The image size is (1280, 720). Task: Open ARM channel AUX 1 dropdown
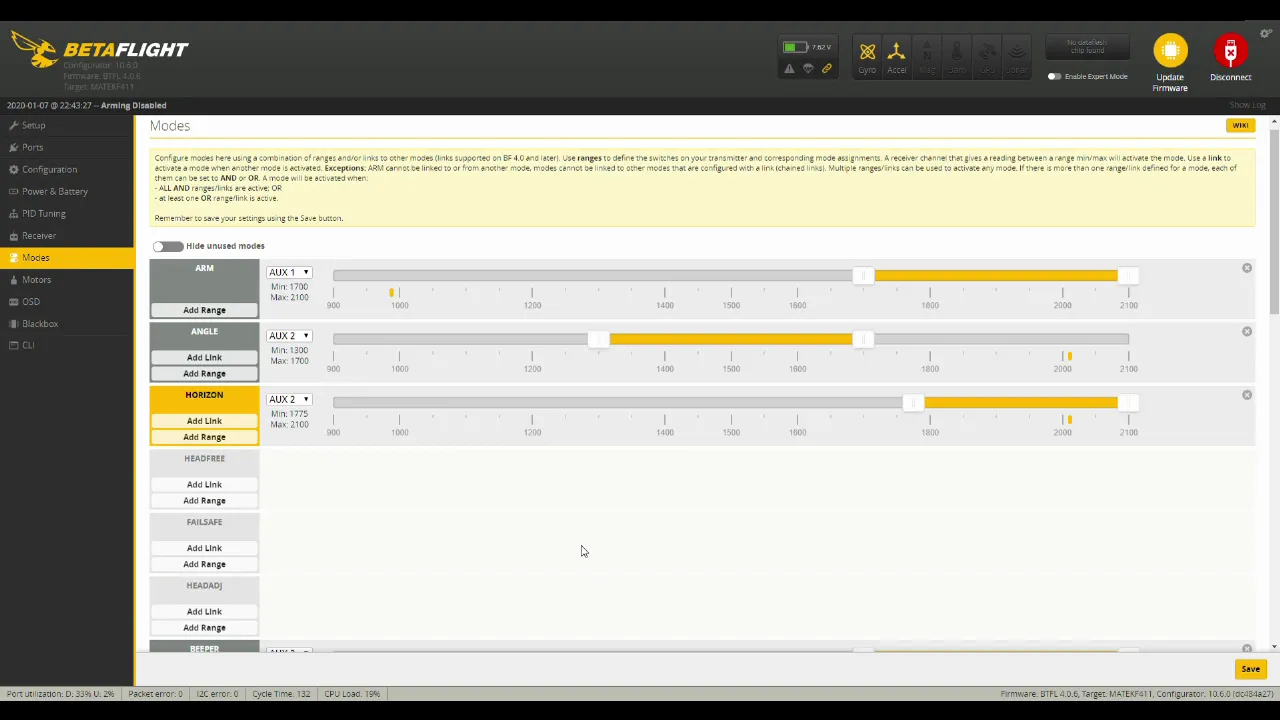pos(289,272)
